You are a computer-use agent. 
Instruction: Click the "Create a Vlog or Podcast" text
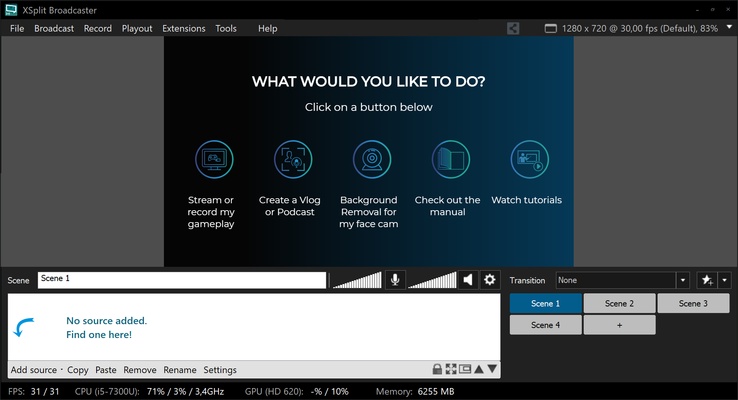289,206
